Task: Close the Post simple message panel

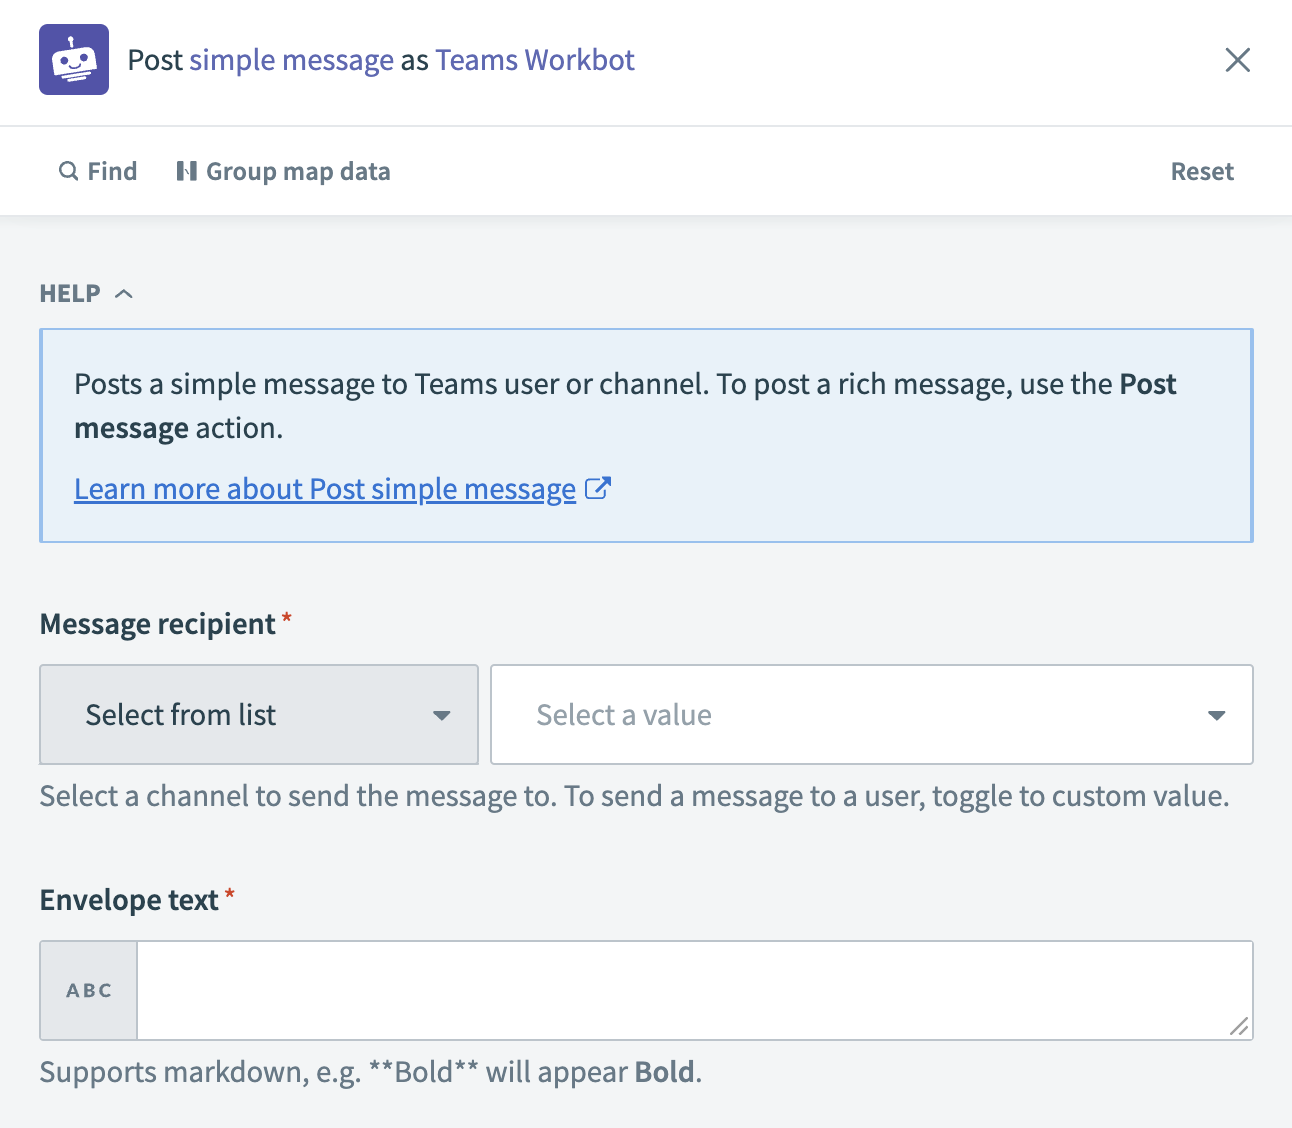Action: tap(1237, 60)
